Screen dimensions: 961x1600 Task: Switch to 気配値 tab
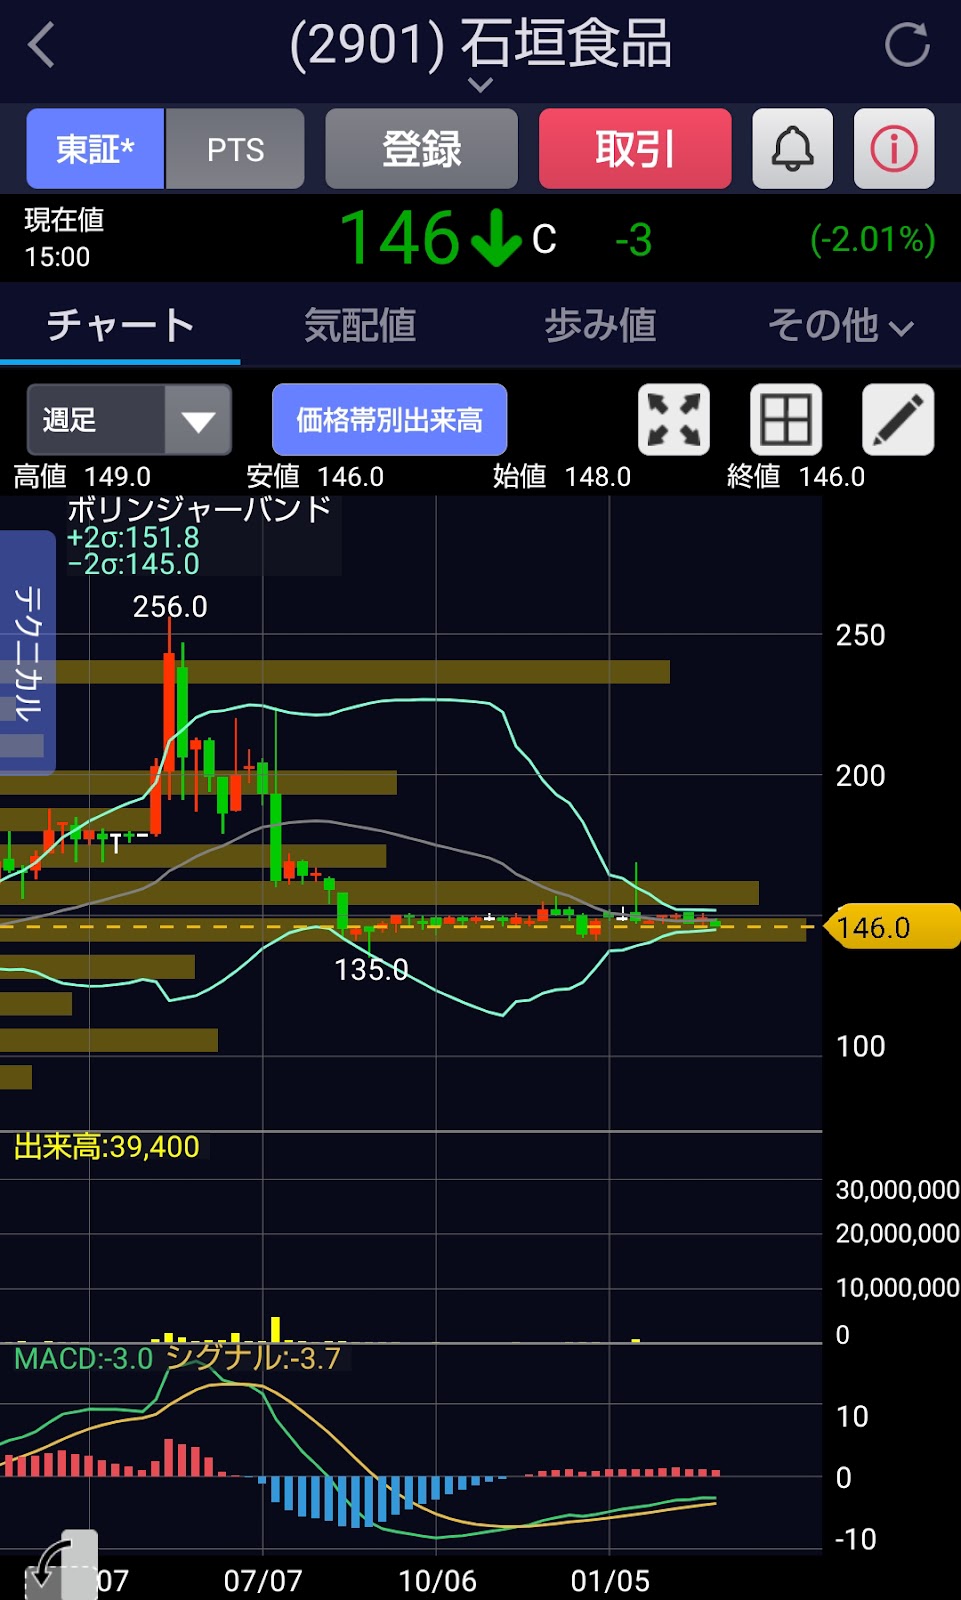360,325
